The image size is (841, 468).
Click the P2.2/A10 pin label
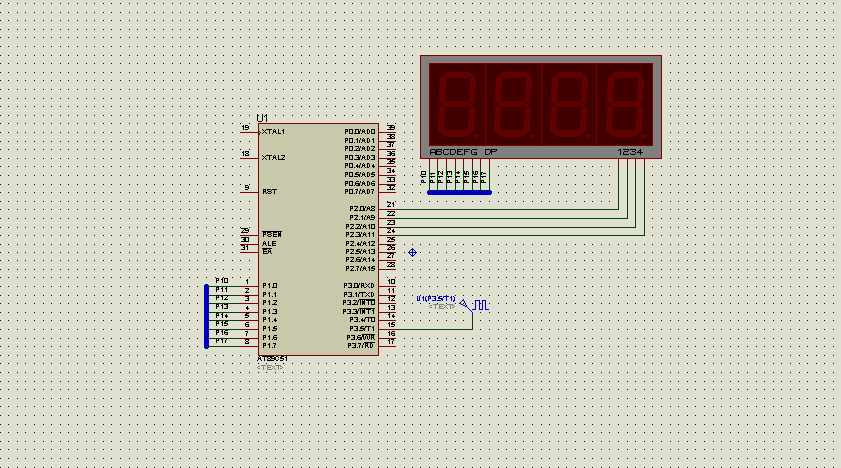[360, 226]
